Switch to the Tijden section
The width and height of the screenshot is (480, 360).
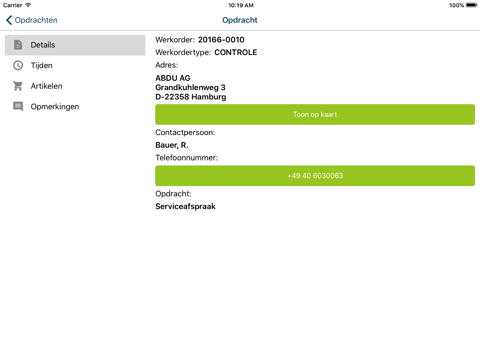click(x=75, y=65)
